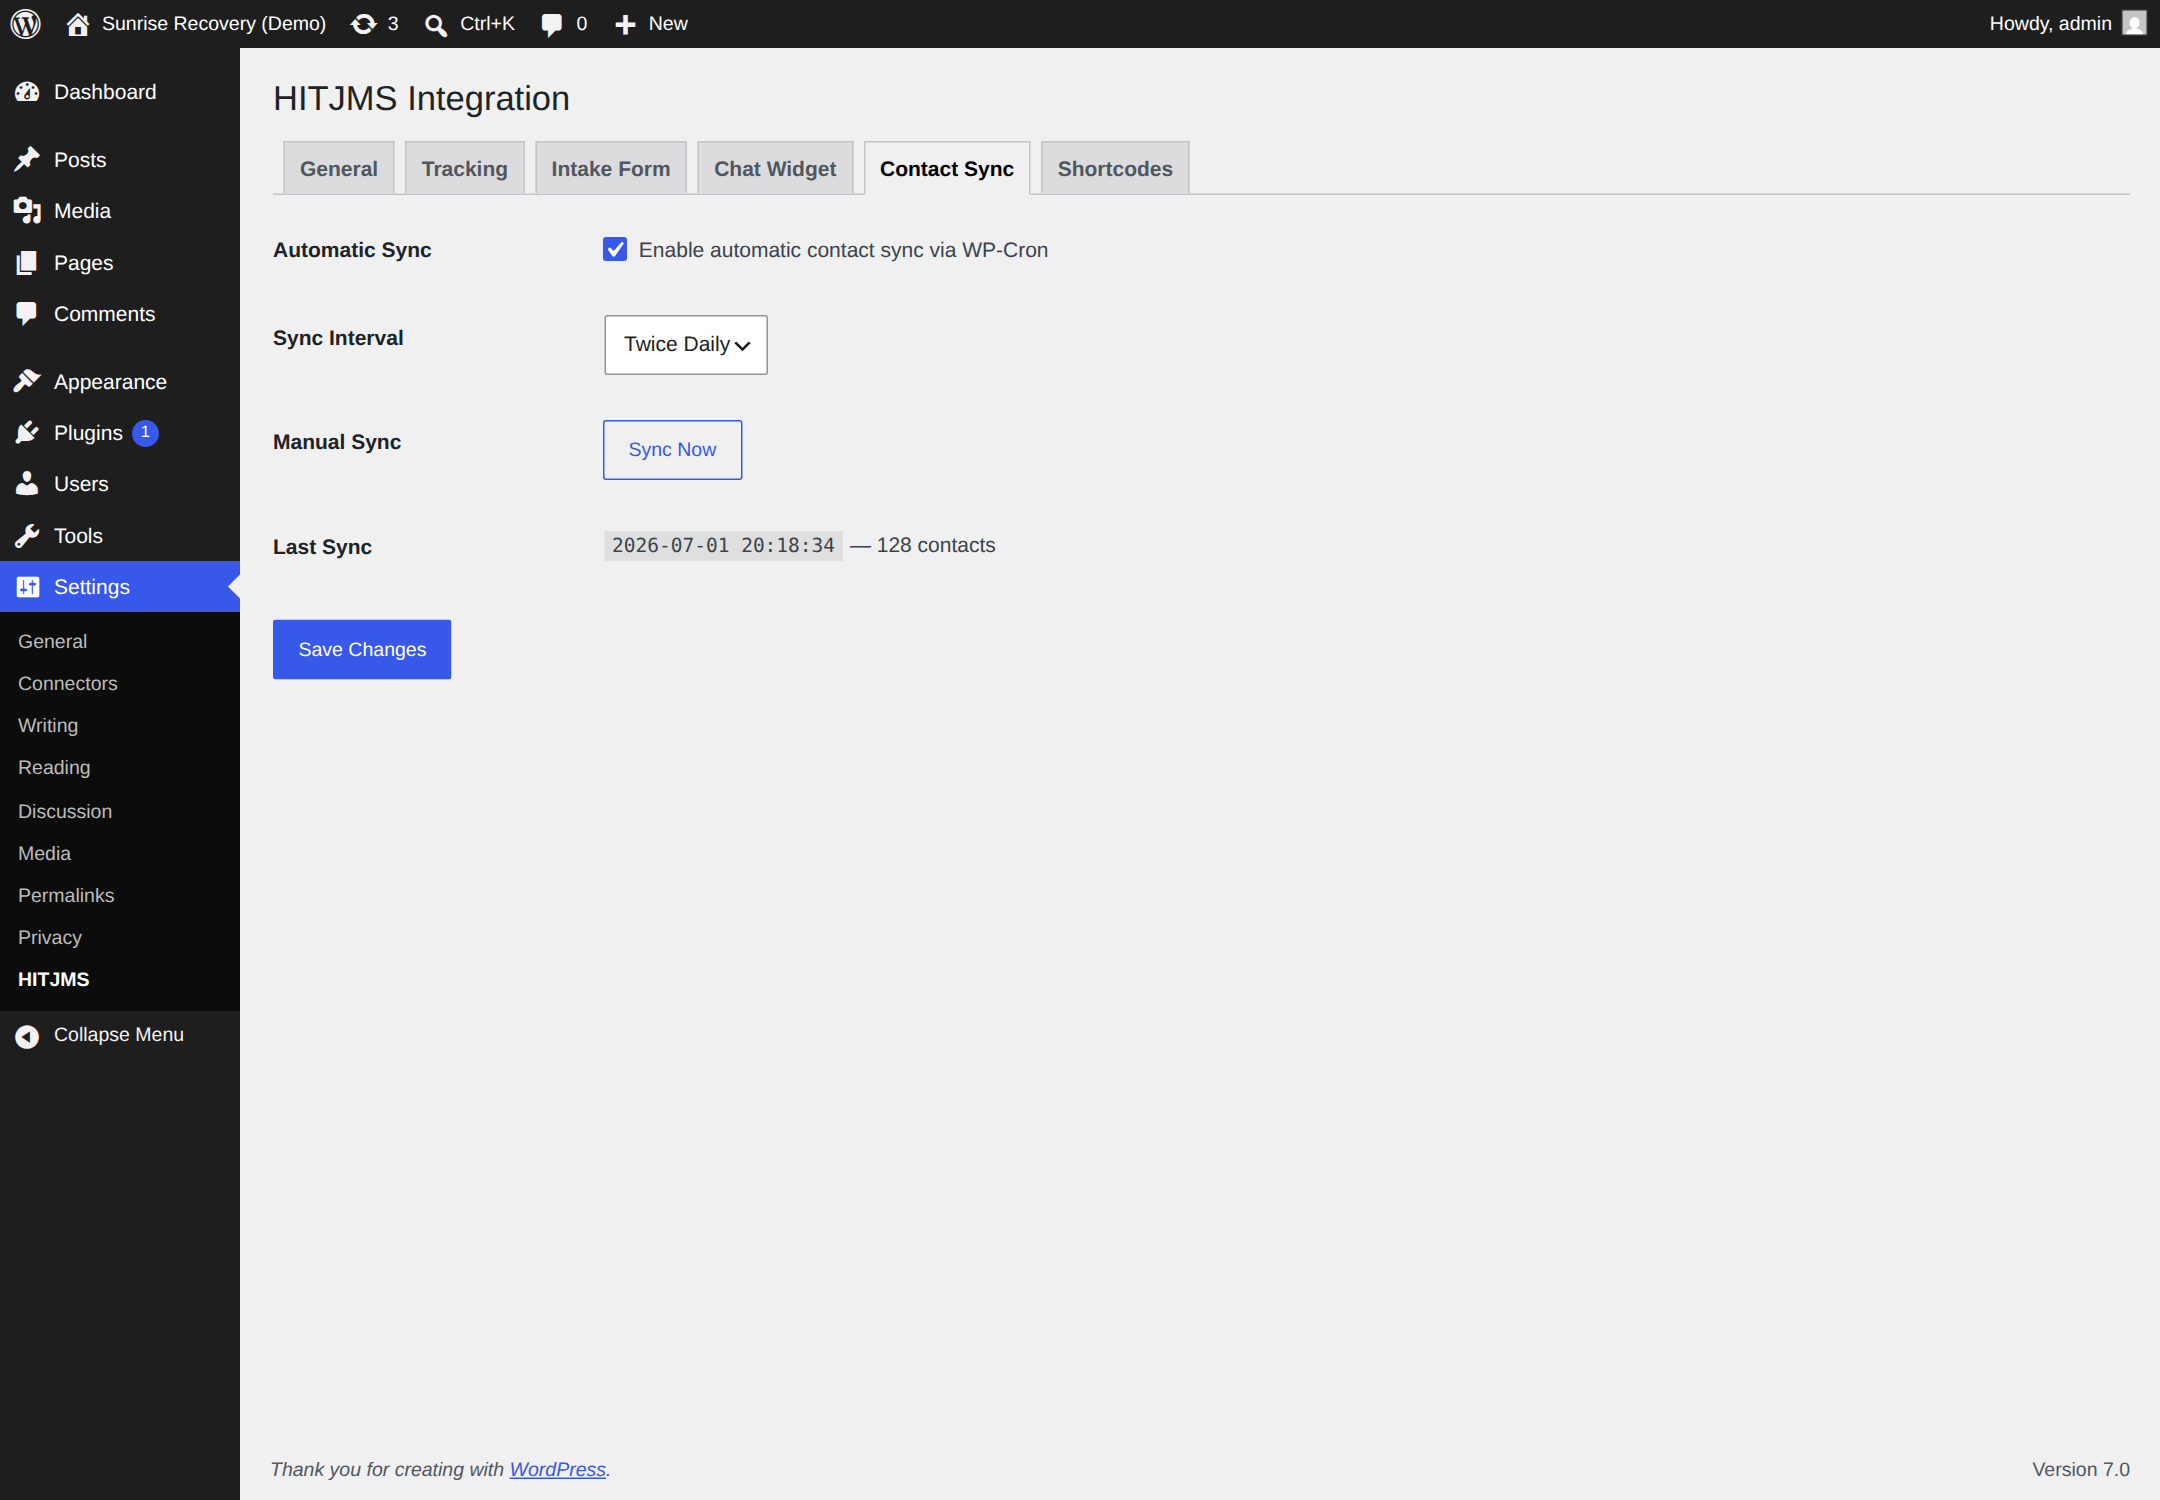This screenshot has width=2160, height=1500.
Task: Click the Save Changes button
Action: 362,650
